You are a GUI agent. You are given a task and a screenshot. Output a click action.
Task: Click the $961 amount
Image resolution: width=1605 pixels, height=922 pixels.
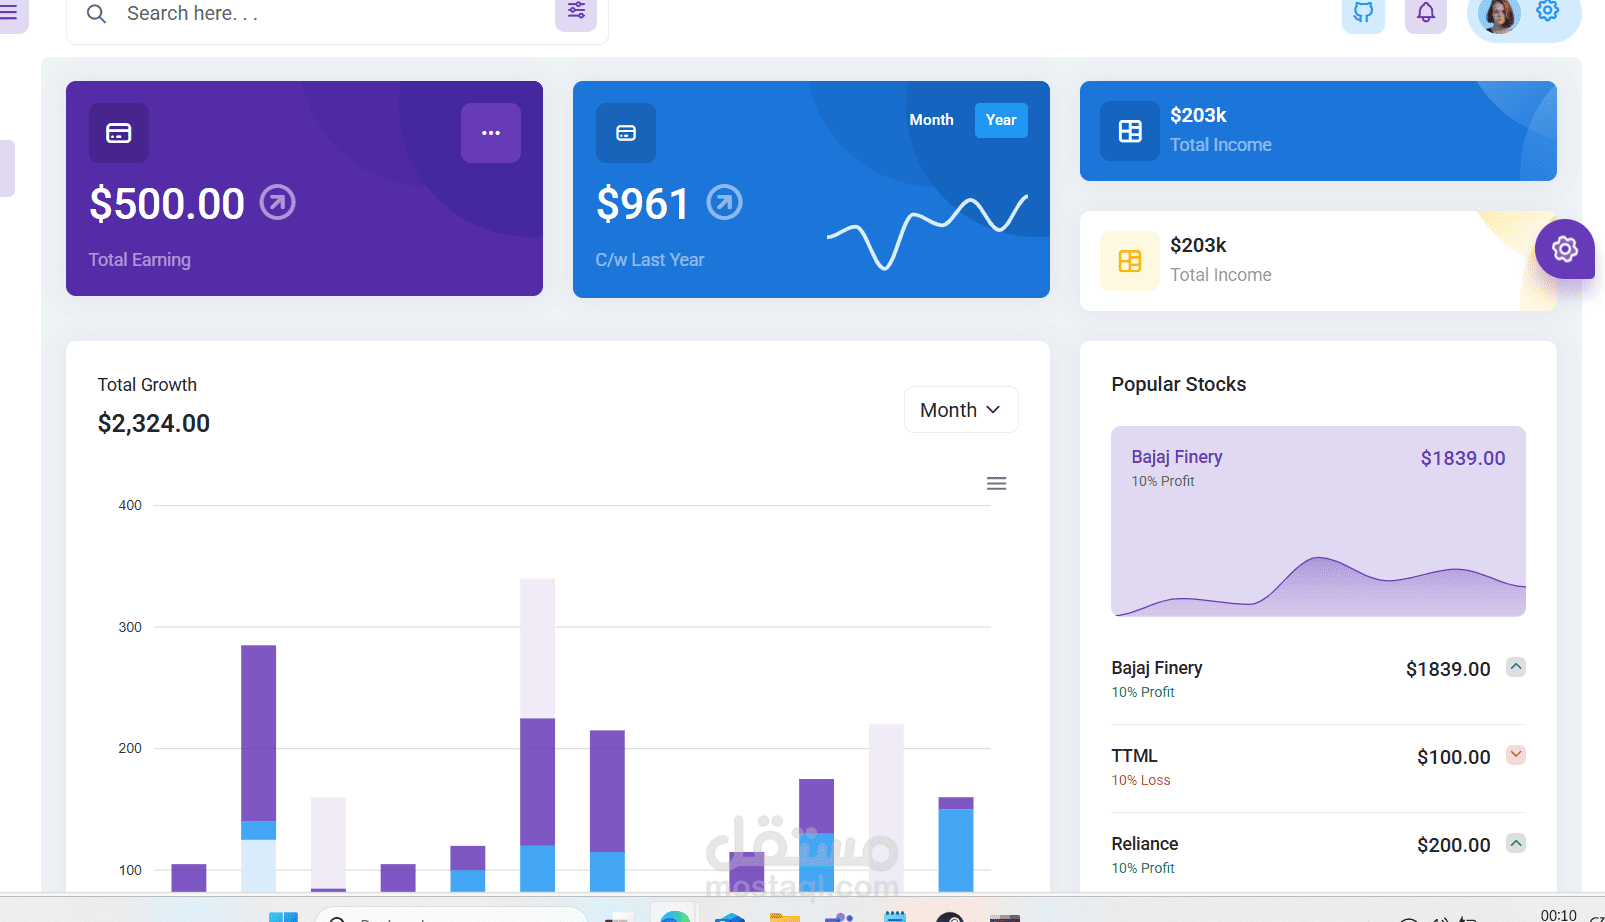point(642,204)
